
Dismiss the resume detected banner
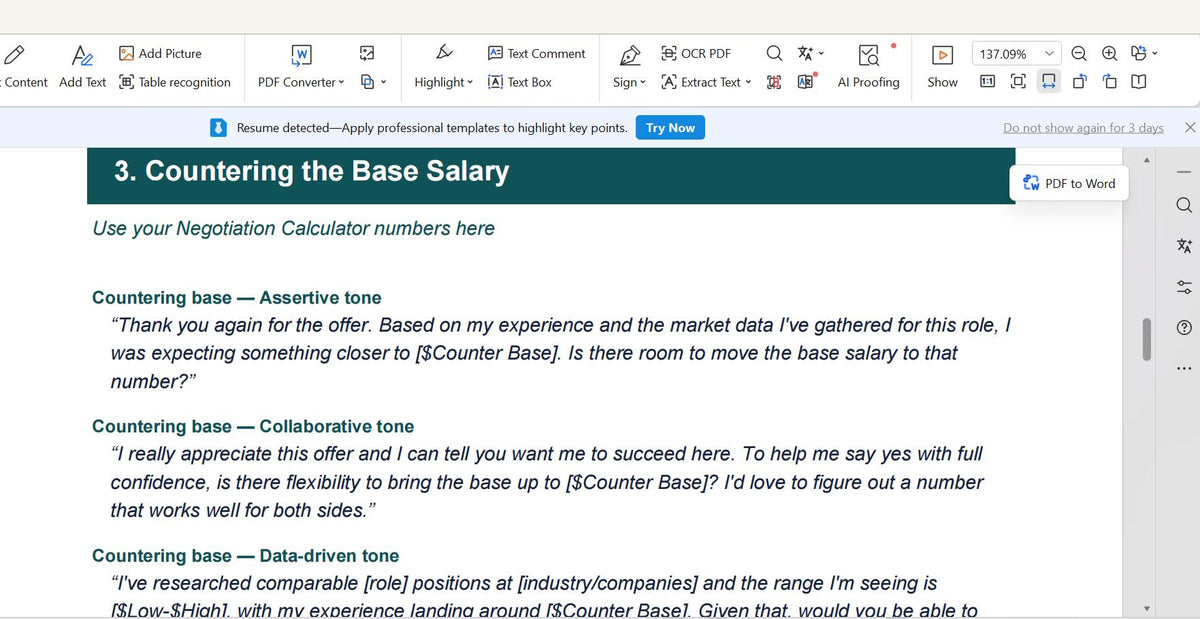(1190, 128)
